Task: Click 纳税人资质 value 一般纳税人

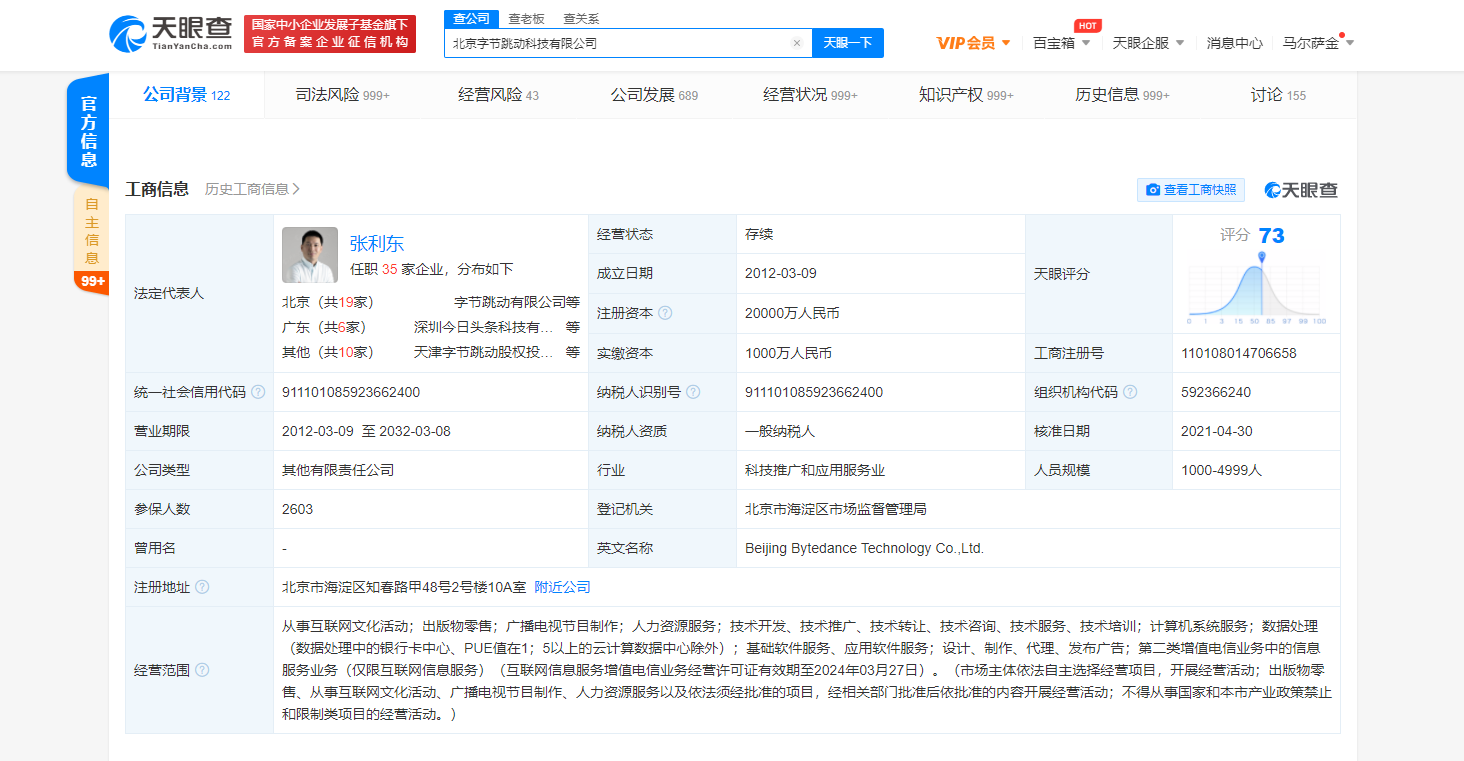Action: pos(780,431)
